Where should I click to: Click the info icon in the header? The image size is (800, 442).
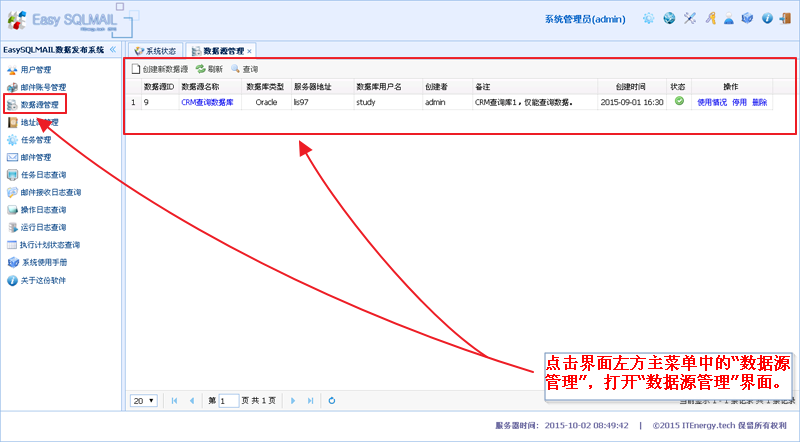(767, 19)
